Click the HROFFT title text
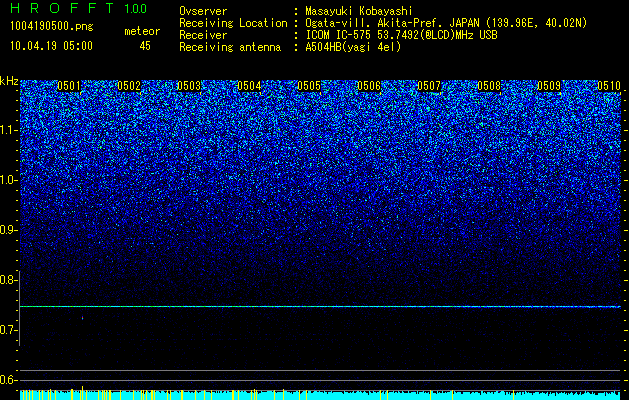The height and width of the screenshot is (400, 629). pos(62,8)
